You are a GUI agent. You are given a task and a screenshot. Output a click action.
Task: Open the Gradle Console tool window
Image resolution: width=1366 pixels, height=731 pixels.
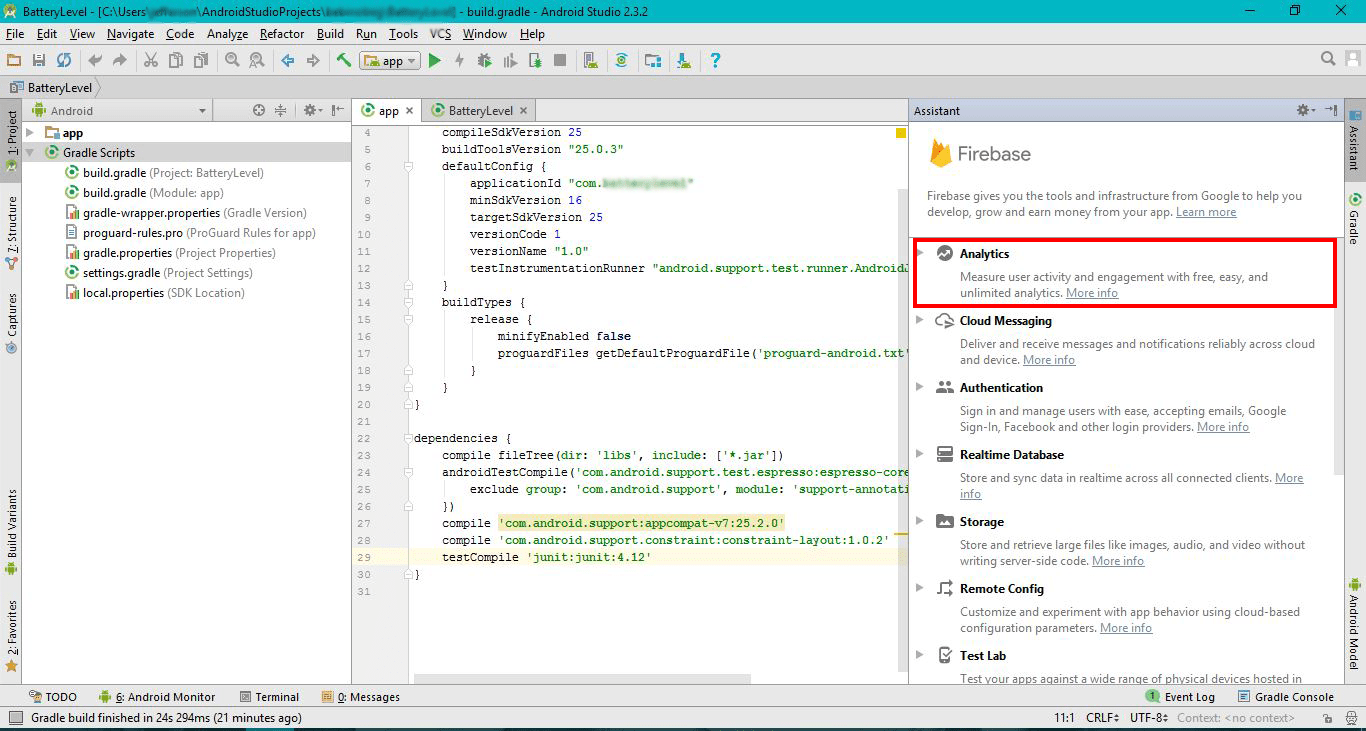click(x=1286, y=697)
